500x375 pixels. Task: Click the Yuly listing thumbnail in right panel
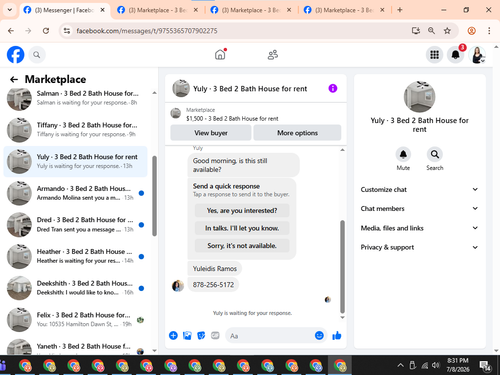tap(419, 97)
